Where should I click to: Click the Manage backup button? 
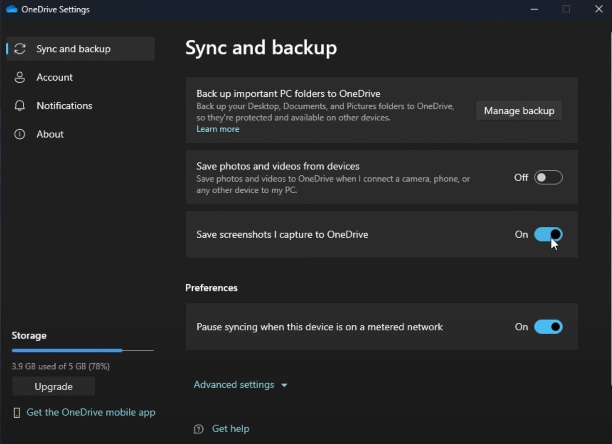(519, 111)
